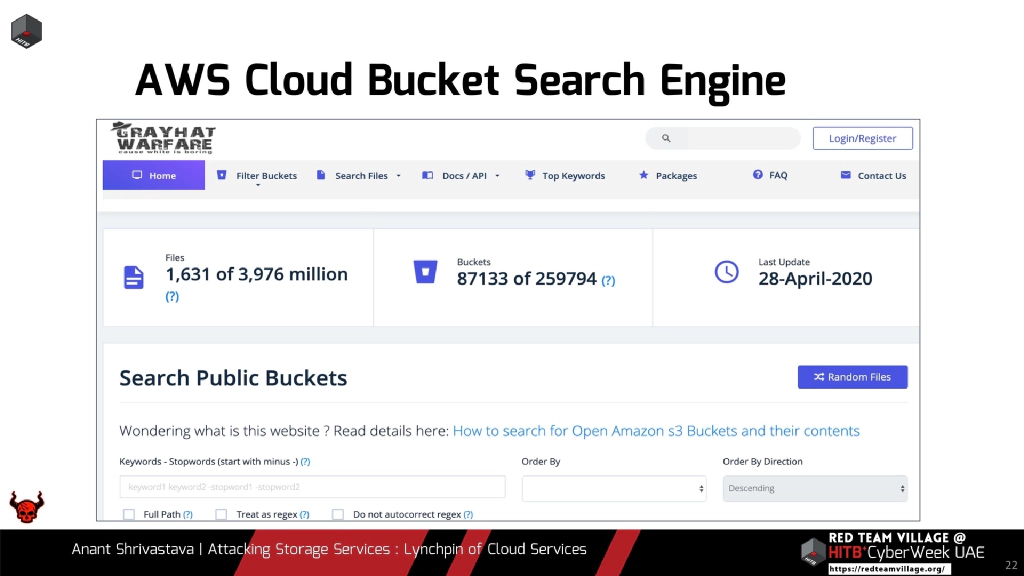Viewport: 1024px width, 576px height.
Task: Click the Keywords input field
Action: coord(312,487)
